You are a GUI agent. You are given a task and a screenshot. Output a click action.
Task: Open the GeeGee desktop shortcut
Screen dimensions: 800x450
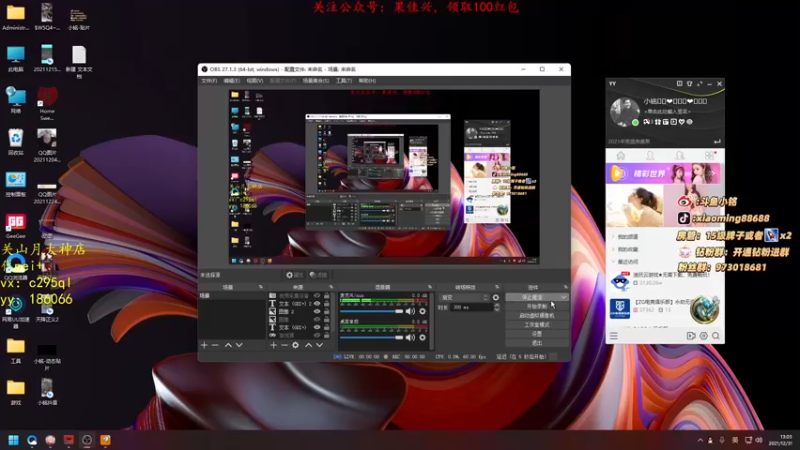click(16, 225)
